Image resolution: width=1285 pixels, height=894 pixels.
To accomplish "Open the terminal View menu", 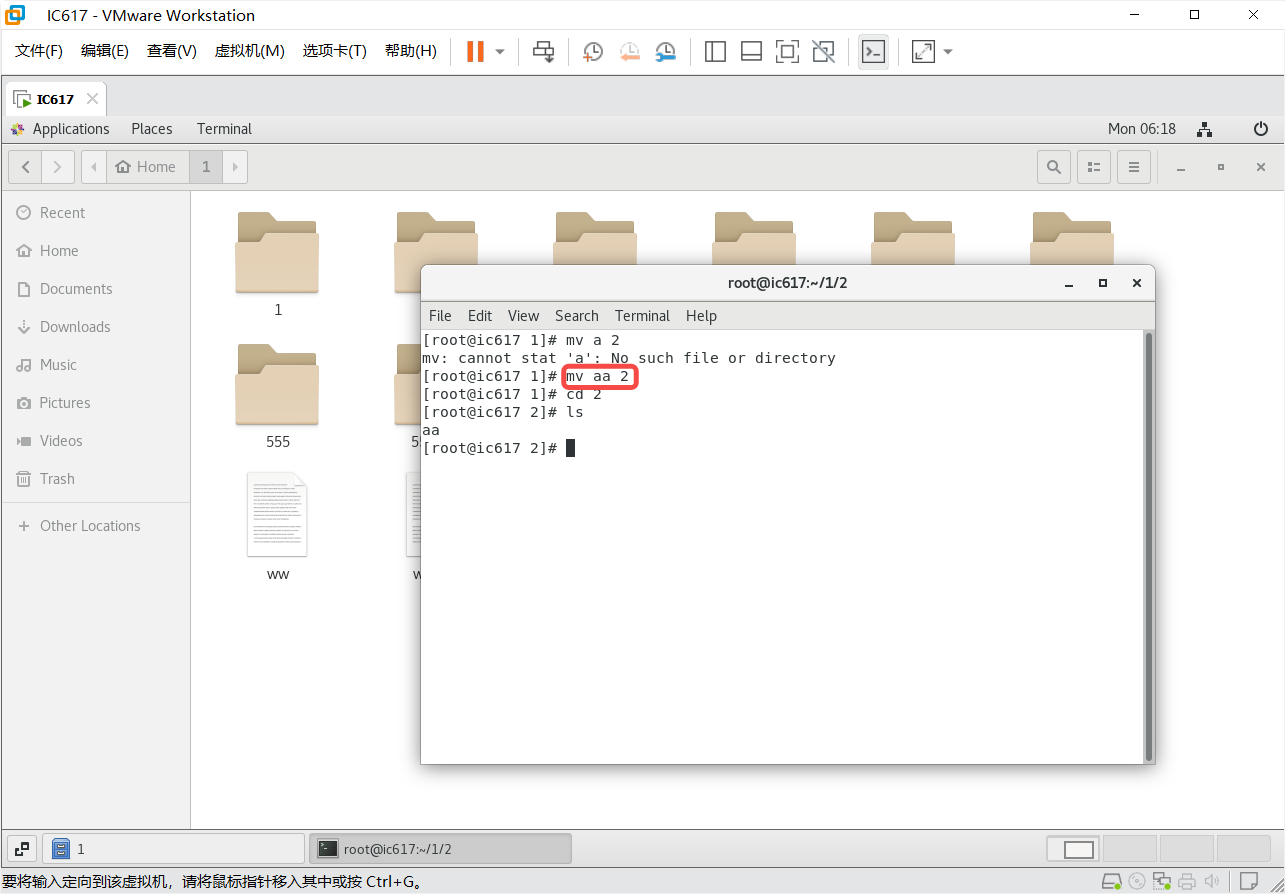I will (523, 316).
